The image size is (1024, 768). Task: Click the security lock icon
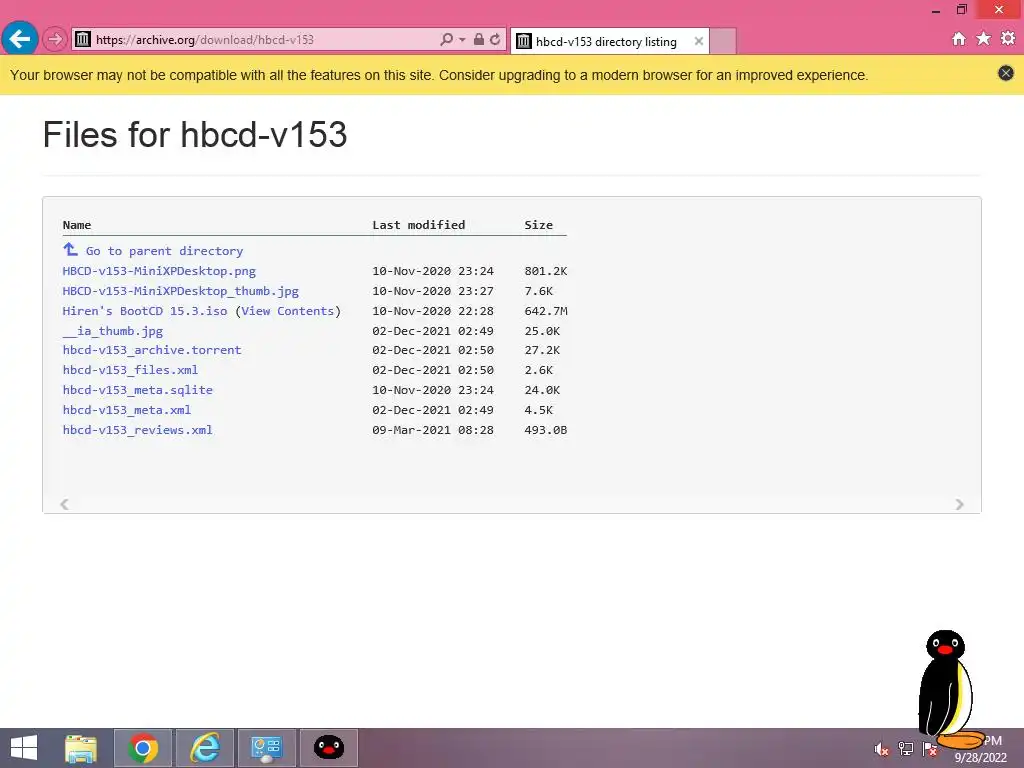[x=479, y=39]
